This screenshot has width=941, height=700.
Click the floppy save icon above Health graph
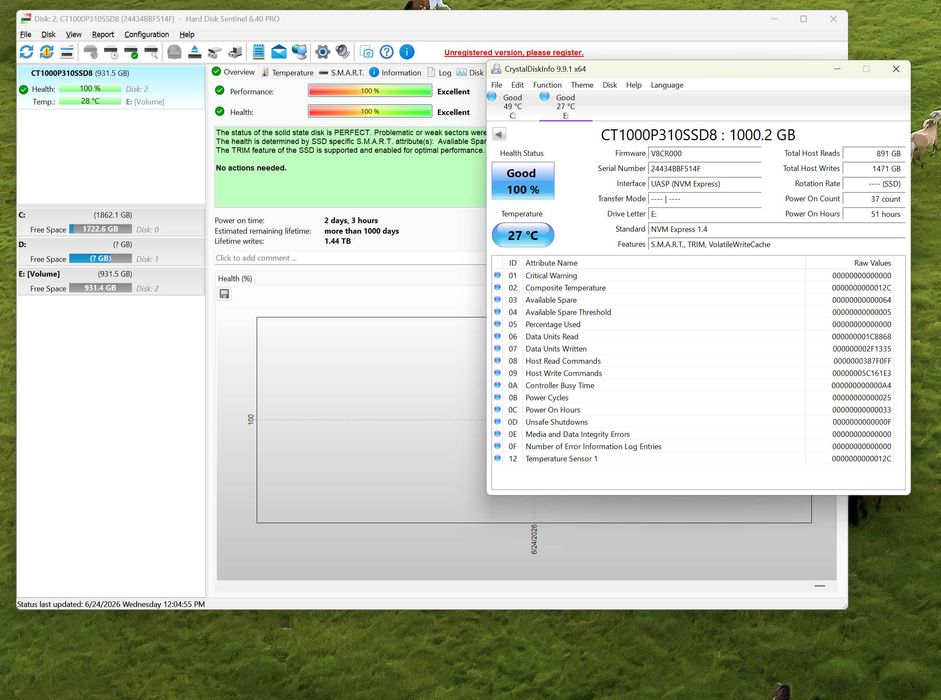tap(224, 294)
